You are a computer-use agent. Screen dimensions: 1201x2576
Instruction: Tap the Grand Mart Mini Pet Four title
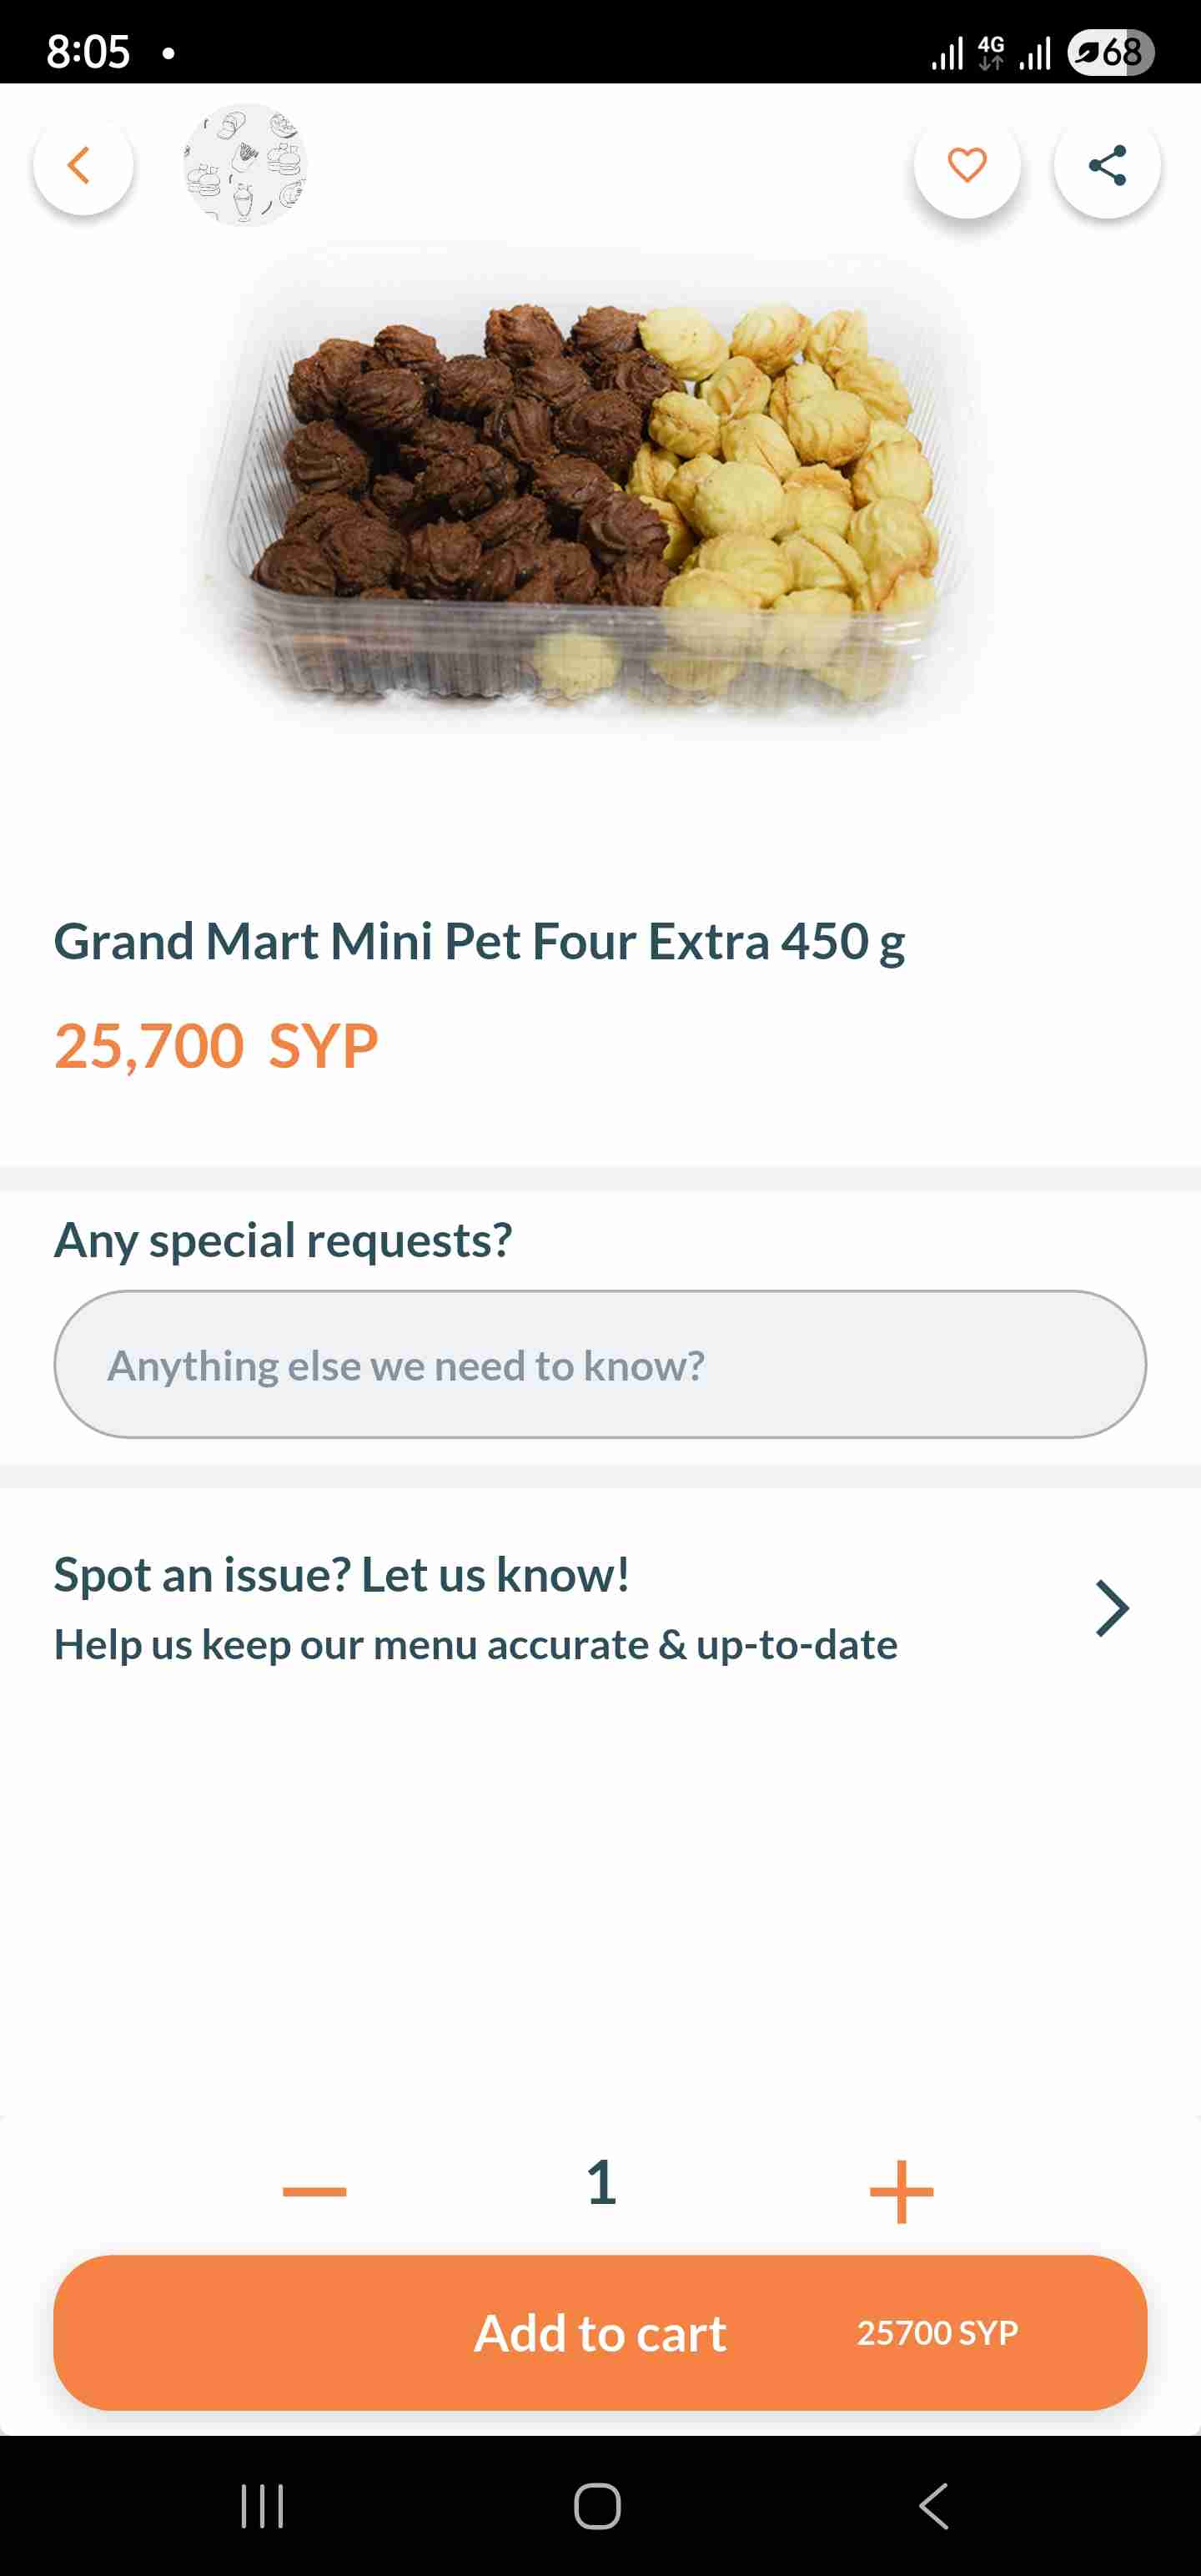tap(479, 941)
